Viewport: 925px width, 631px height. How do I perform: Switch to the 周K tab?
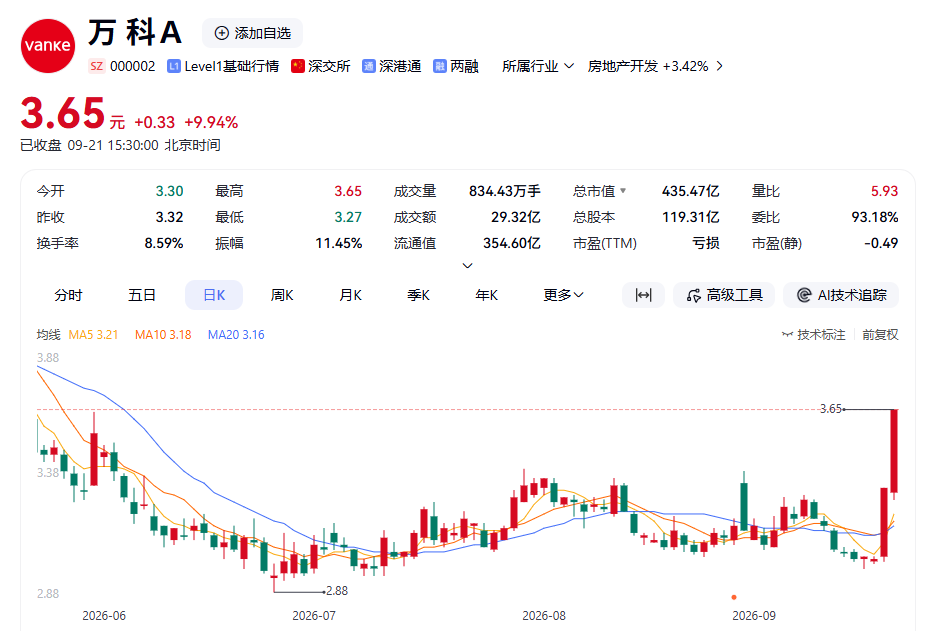click(282, 295)
